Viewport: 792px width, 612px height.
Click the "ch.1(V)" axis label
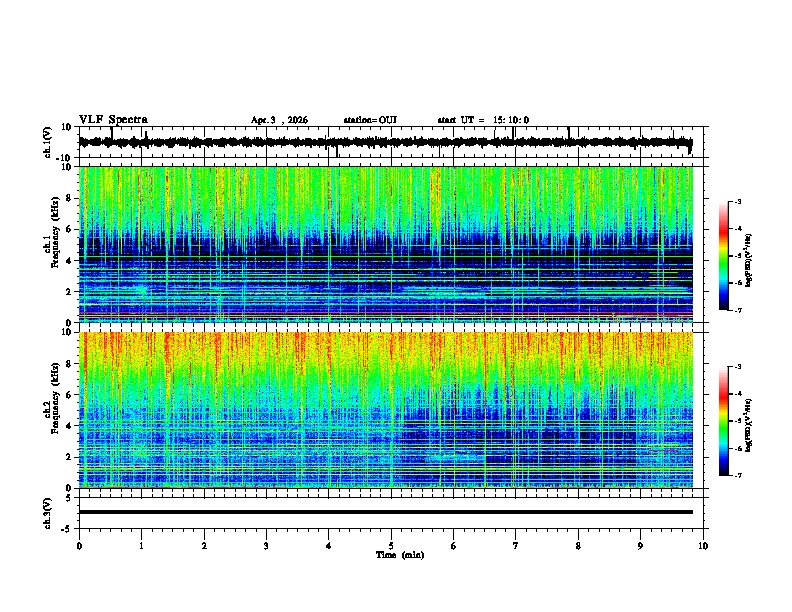(48, 142)
